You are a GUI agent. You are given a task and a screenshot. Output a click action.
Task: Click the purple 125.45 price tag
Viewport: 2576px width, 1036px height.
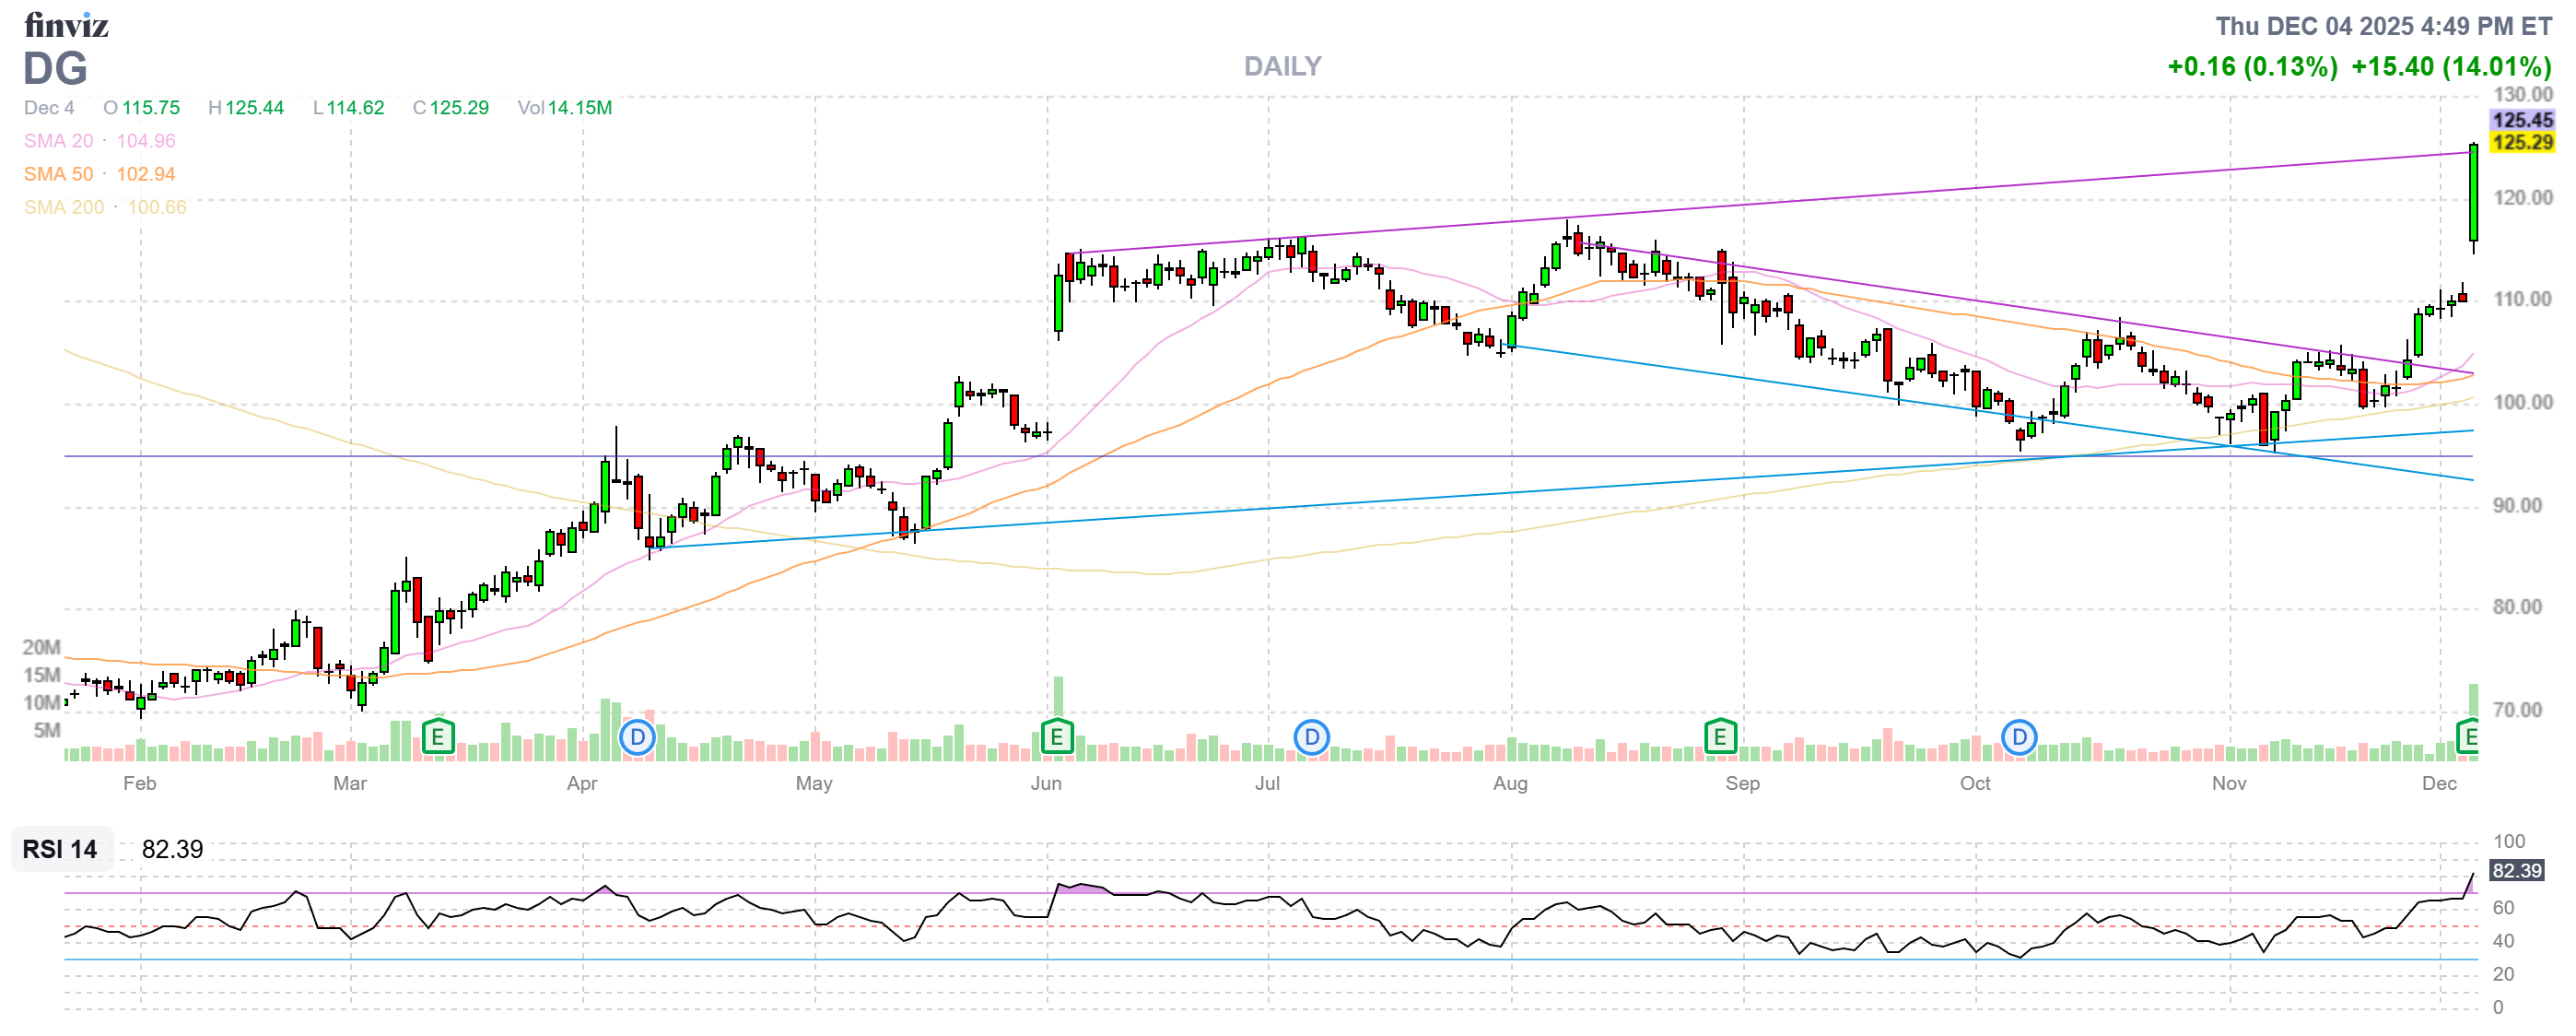[2521, 120]
